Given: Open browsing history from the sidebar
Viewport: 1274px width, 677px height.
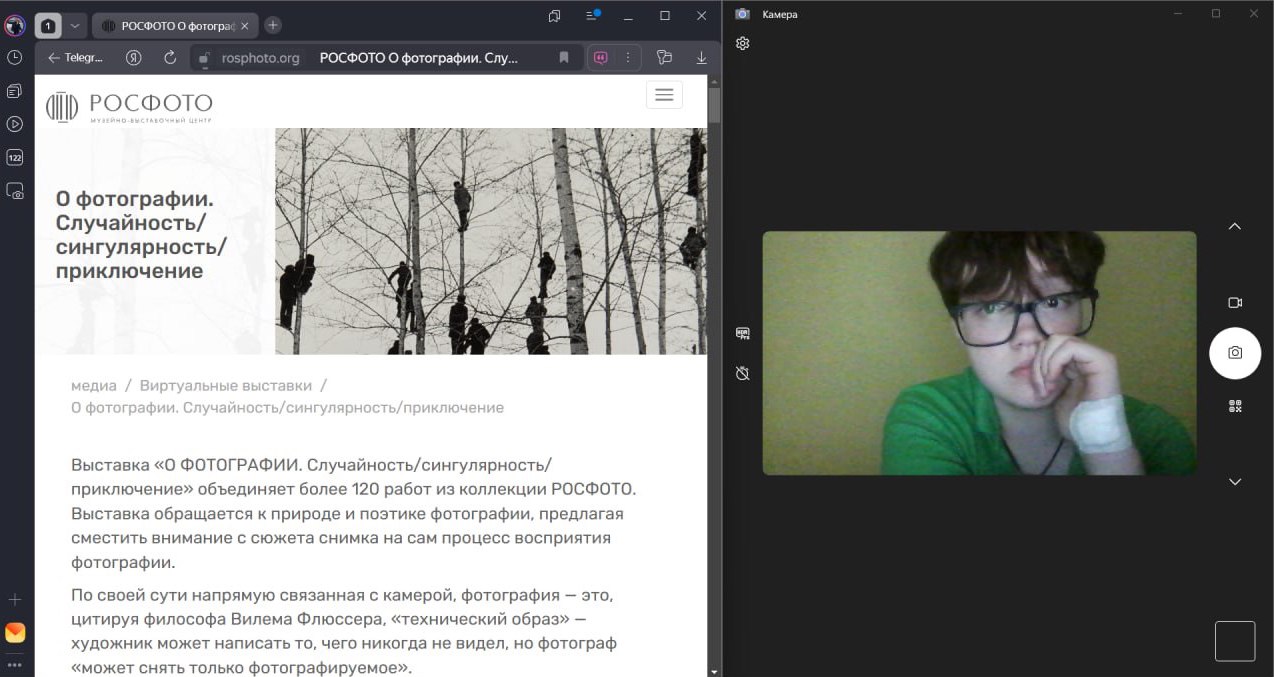Looking at the screenshot, I should pyautogui.click(x=15, y=58).
